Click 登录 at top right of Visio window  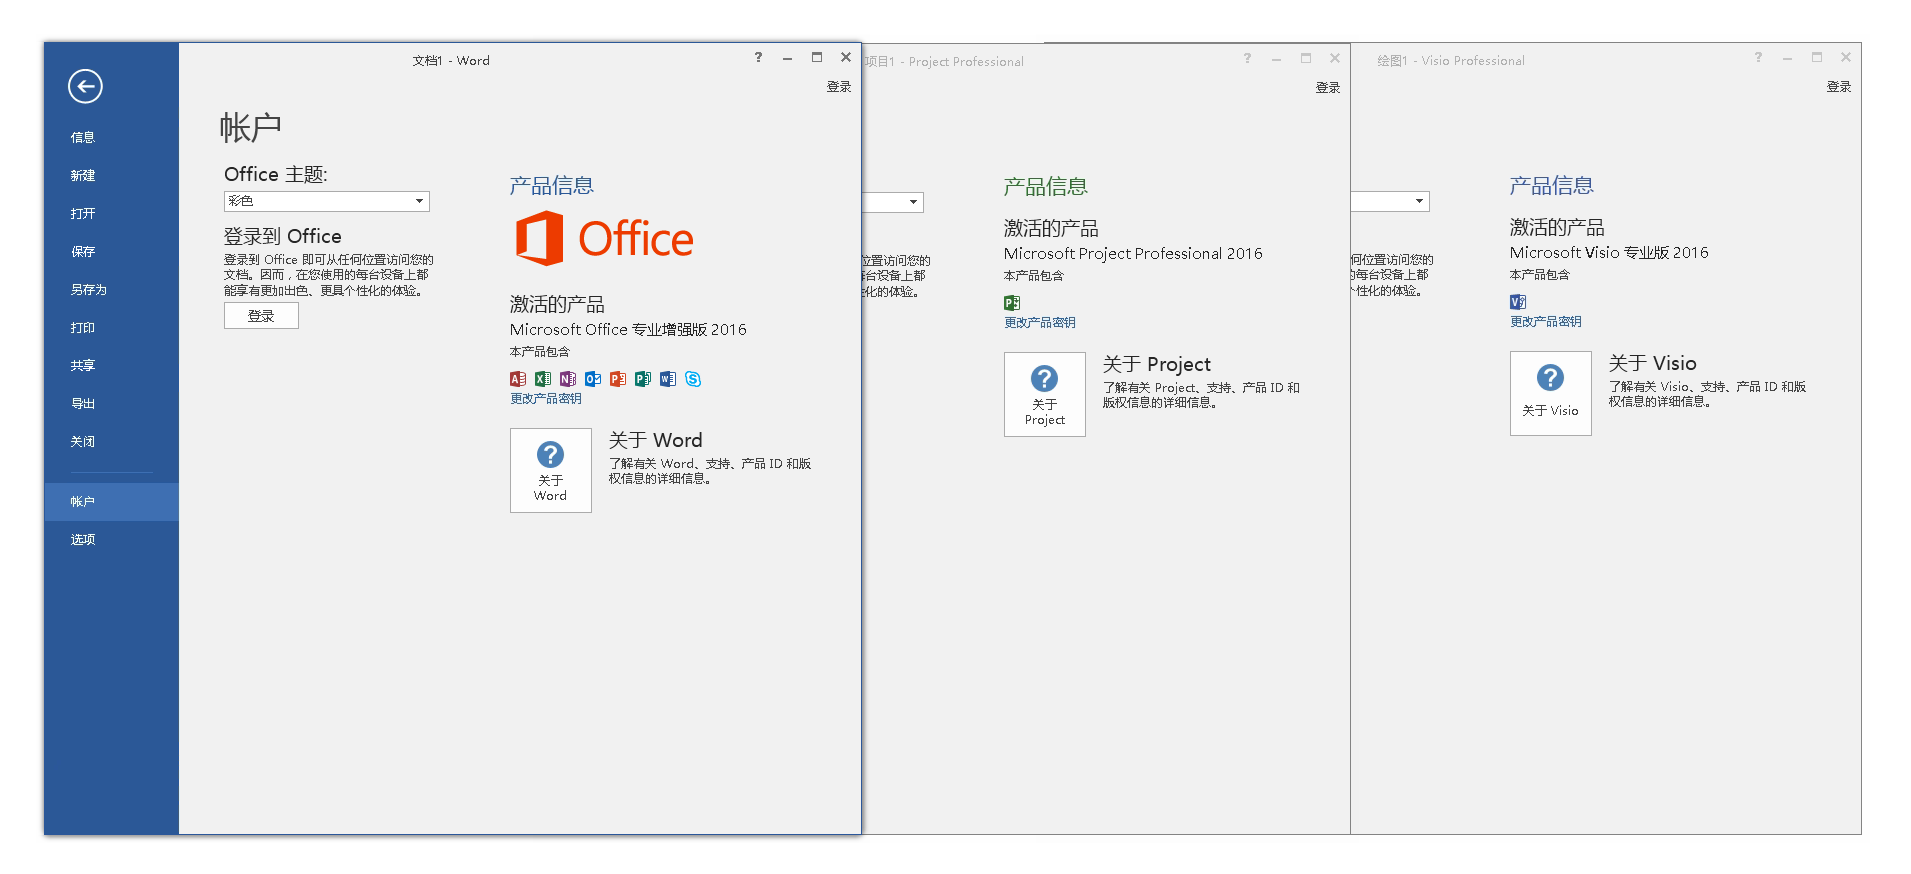click(x=1839, y=87)
